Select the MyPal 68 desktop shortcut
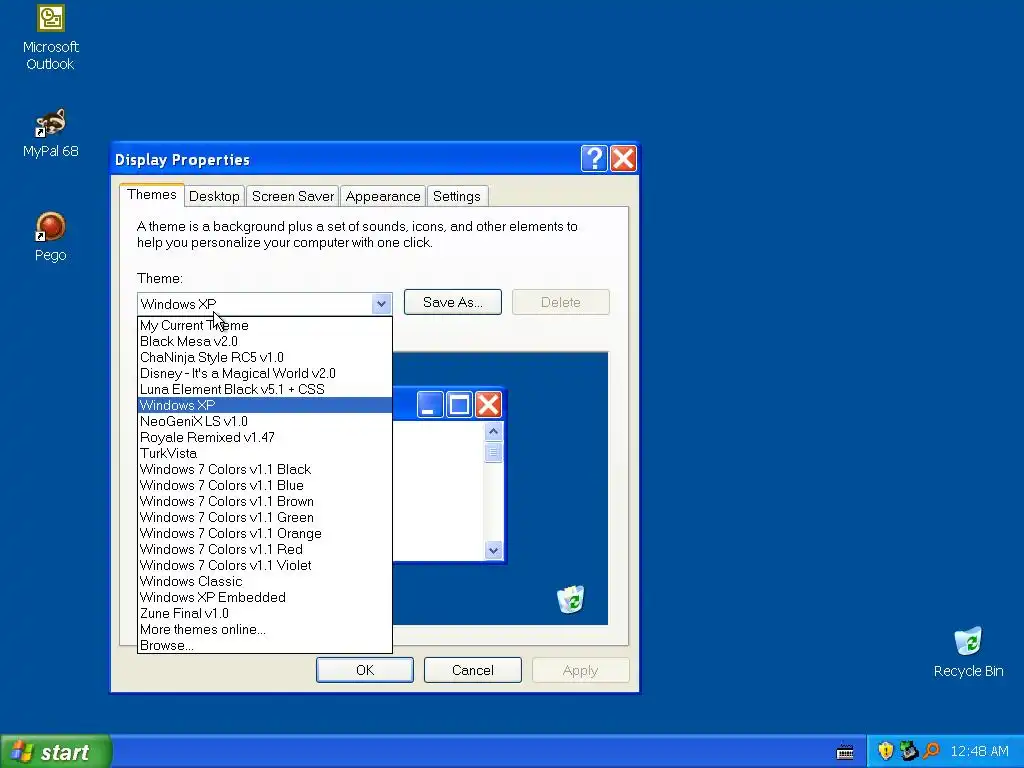 click(x=50, y=134)
